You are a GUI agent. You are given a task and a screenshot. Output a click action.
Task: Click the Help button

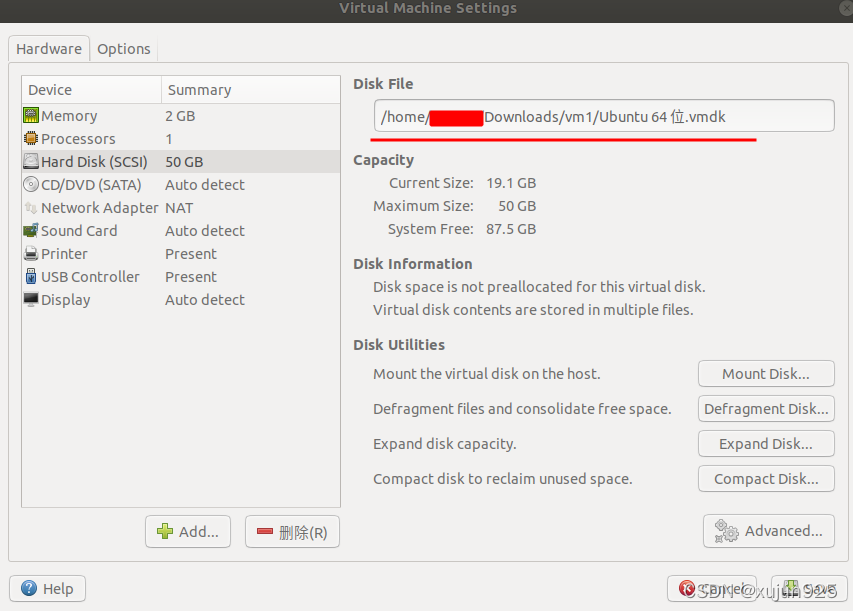tap(47, 588)
